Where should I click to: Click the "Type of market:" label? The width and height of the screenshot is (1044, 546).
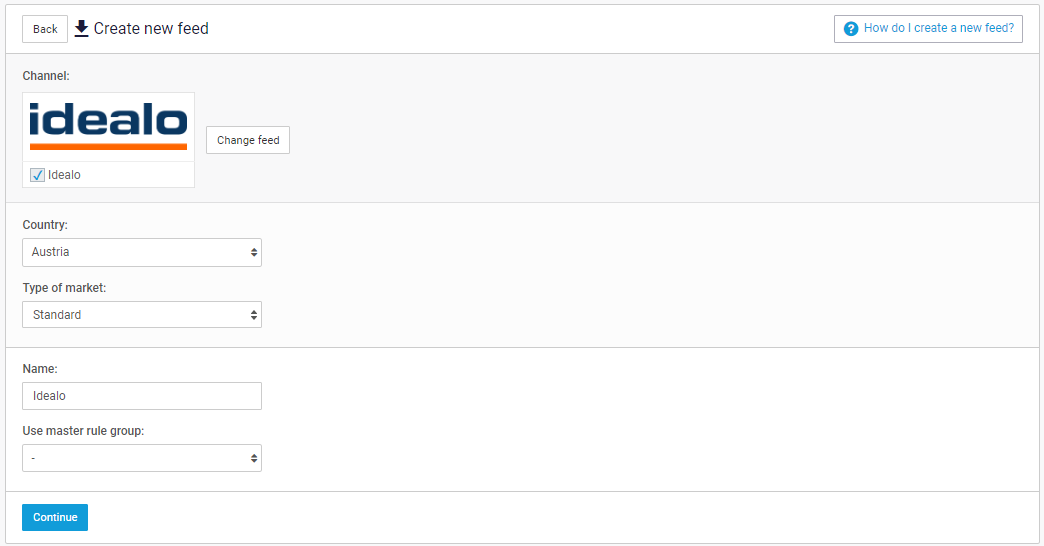click(x=64, y=288)
